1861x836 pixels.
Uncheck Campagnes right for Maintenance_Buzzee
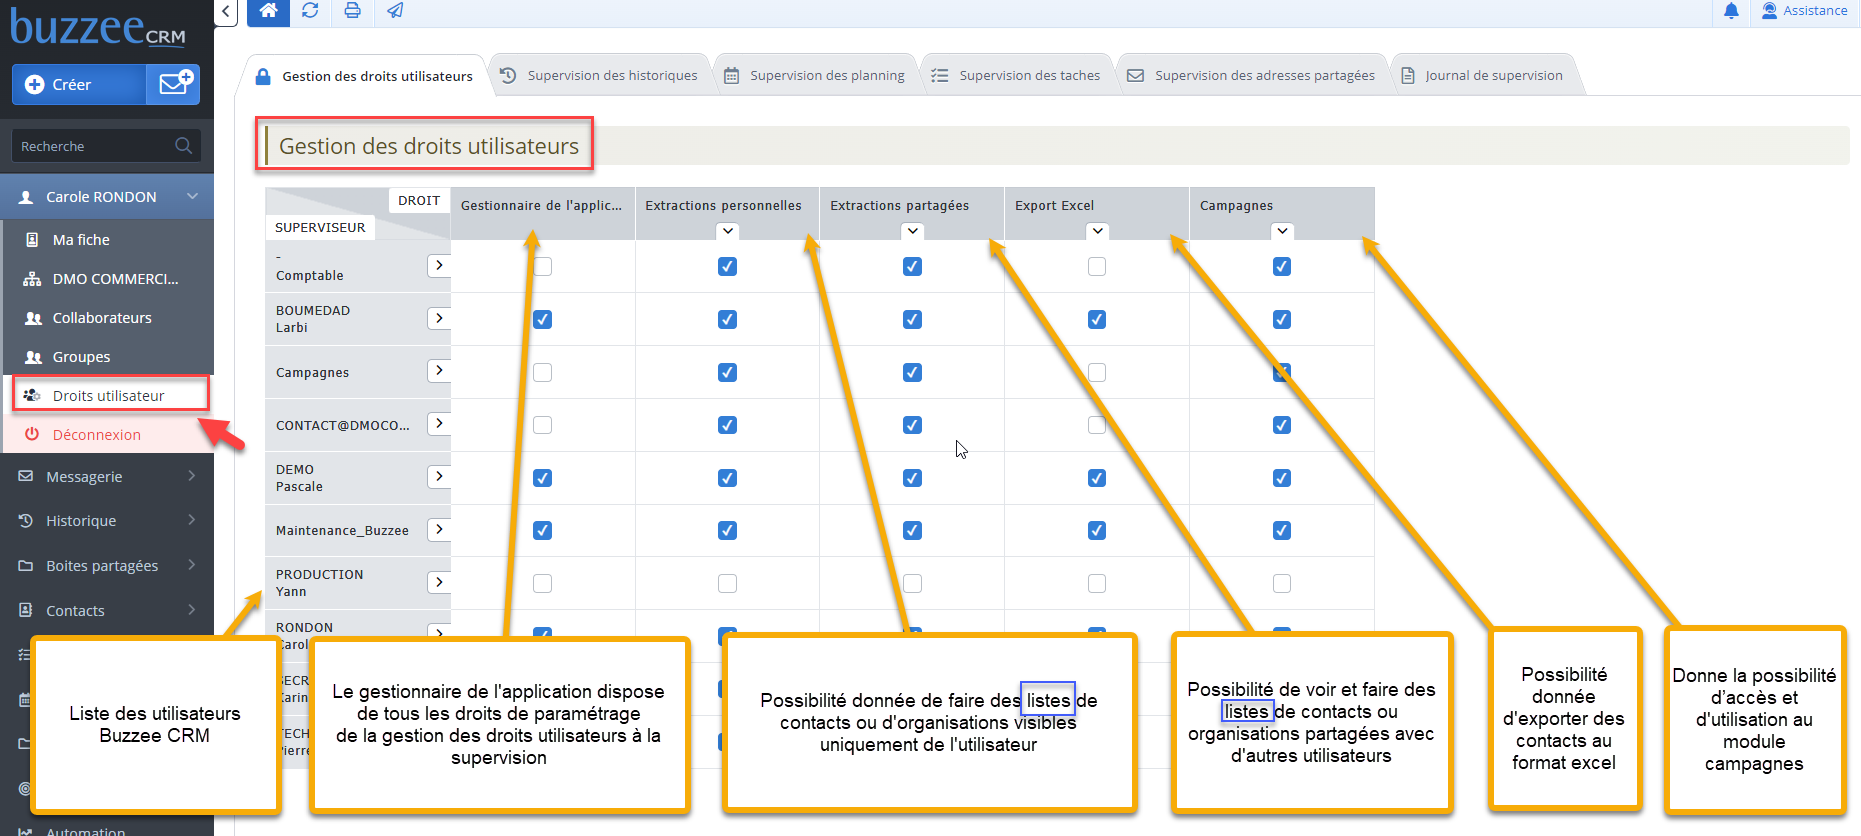(x=1282, y=530)
